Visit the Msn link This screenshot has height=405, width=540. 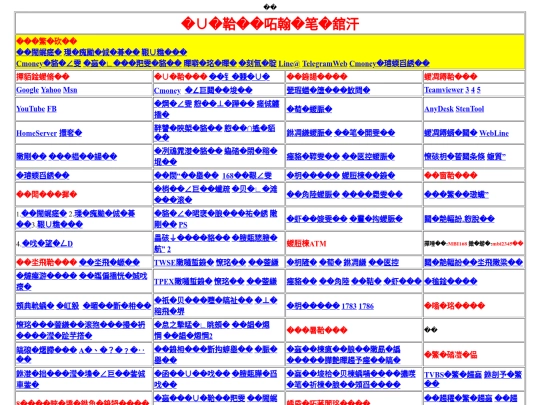click(x=70, y=90)
